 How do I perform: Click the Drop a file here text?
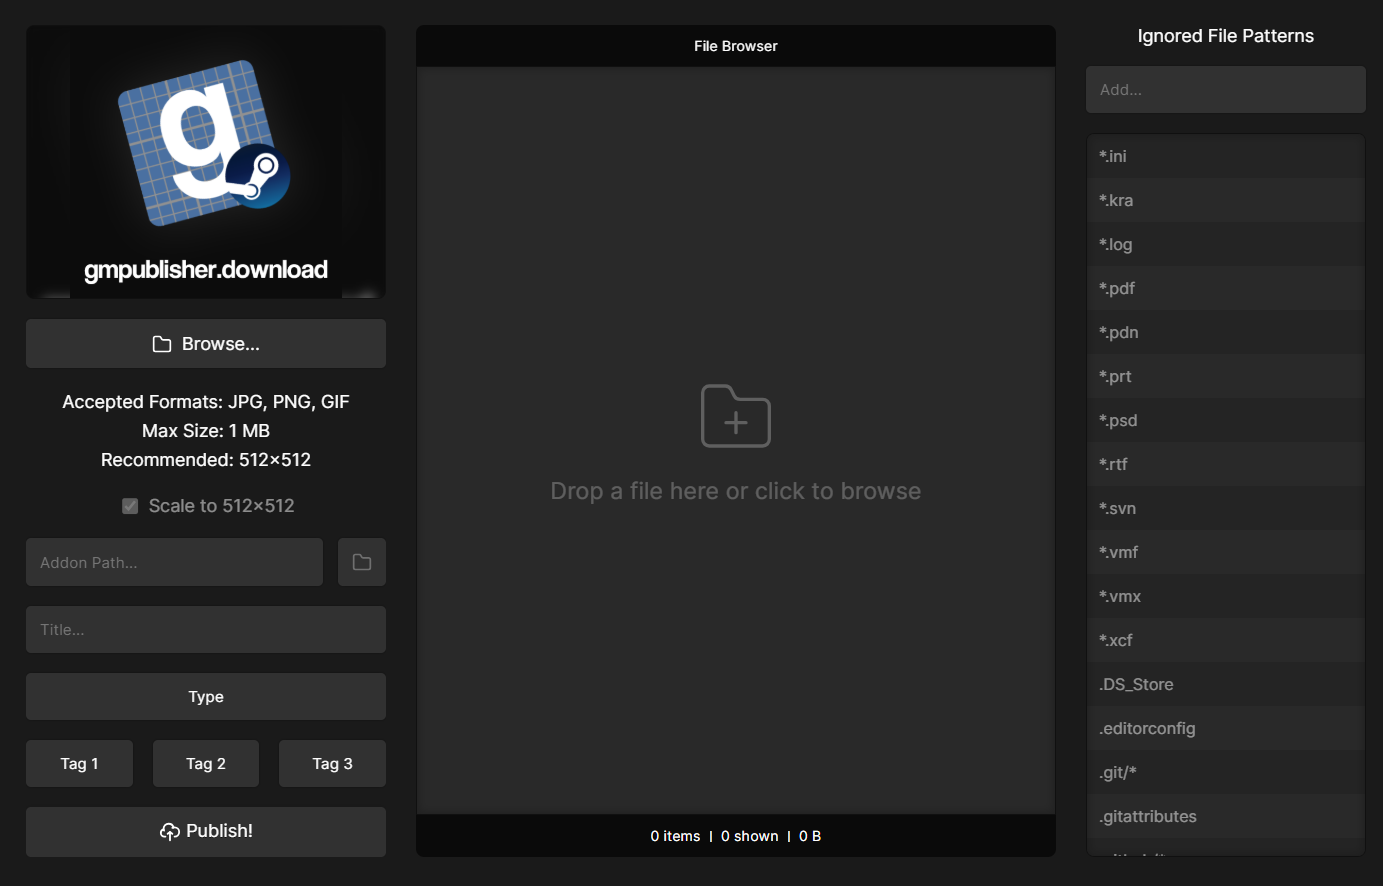[736, 491]
